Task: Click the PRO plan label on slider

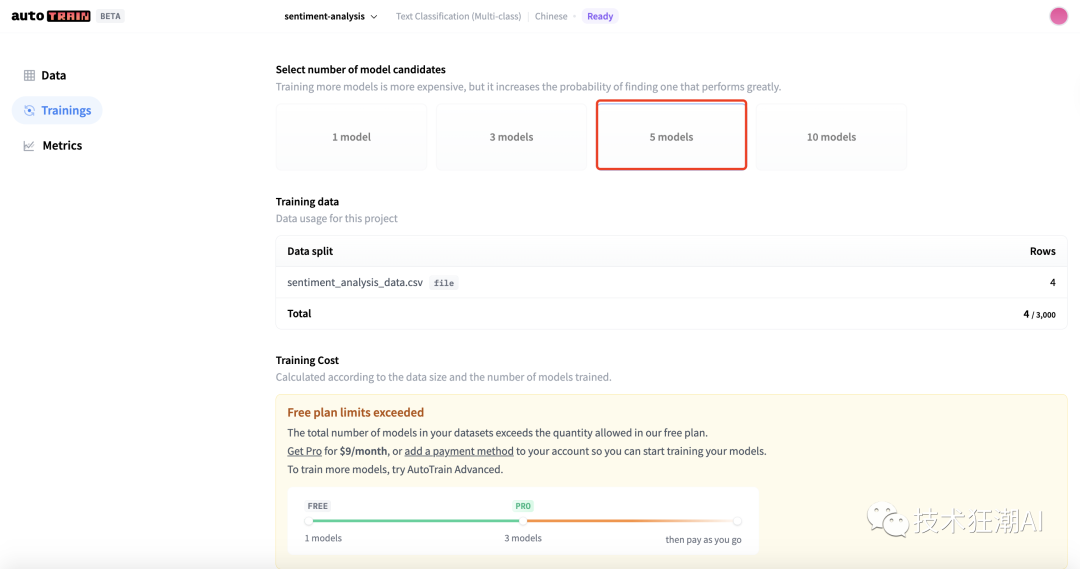Action: [523, 506]
